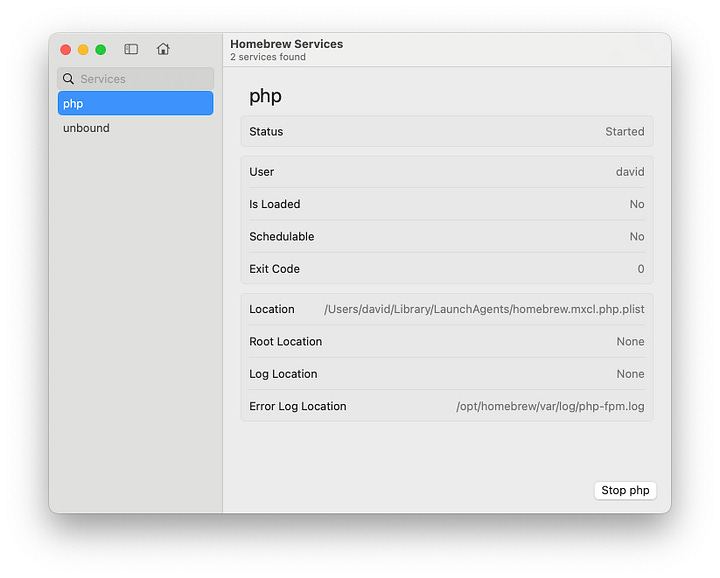720x578 pixels.
Task: Click the homebrew.mxcl.php.plist path
Action: [484, 309]
